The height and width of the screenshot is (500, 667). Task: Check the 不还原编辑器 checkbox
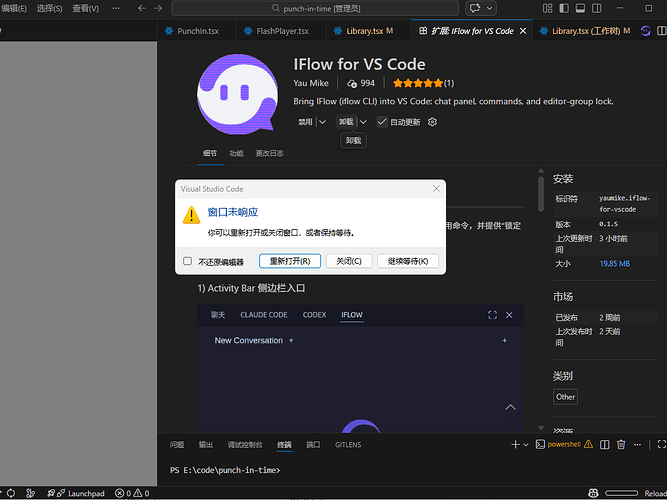tap(187, 261)
